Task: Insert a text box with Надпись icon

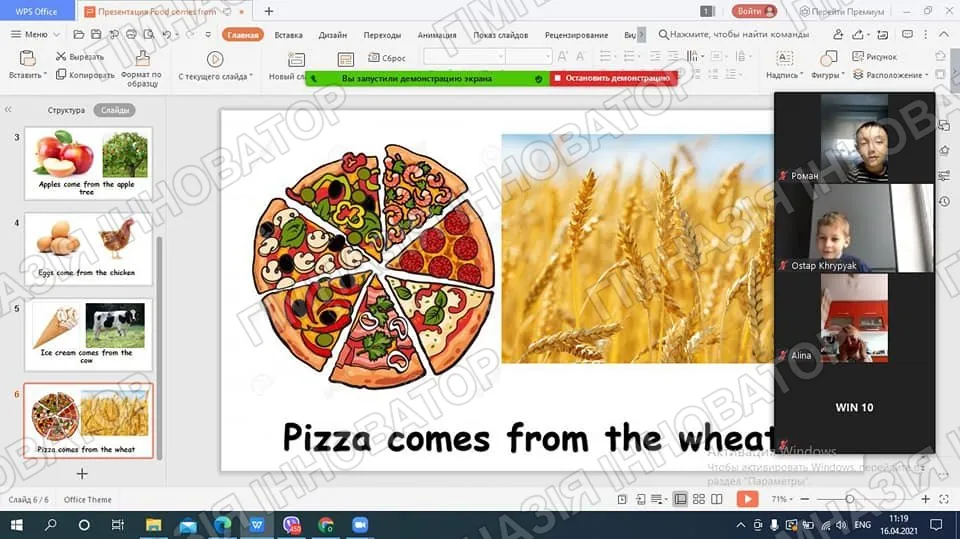Action: tap(784, 58)
